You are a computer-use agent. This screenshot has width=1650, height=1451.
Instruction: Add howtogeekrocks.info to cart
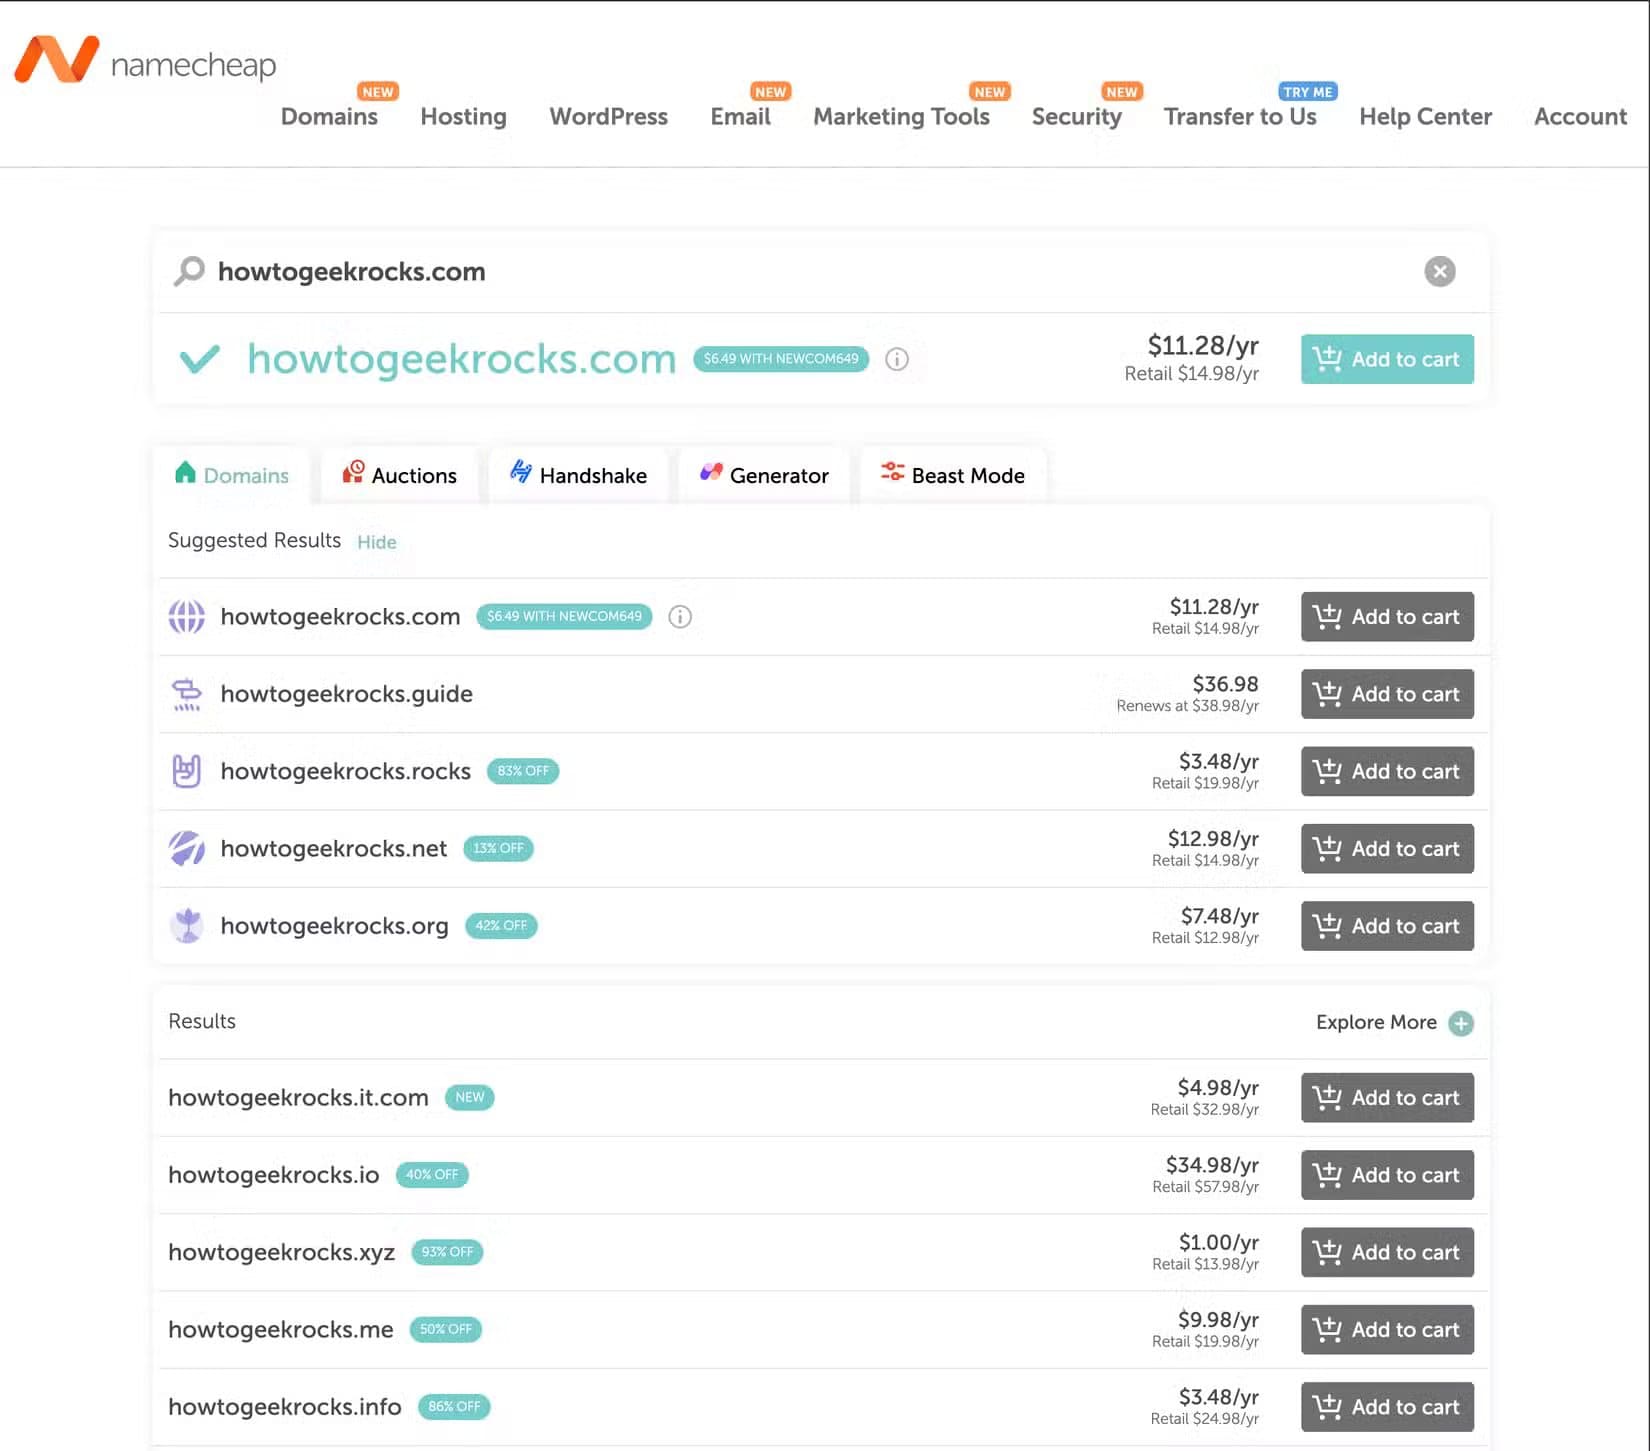click(1387, 1407)
